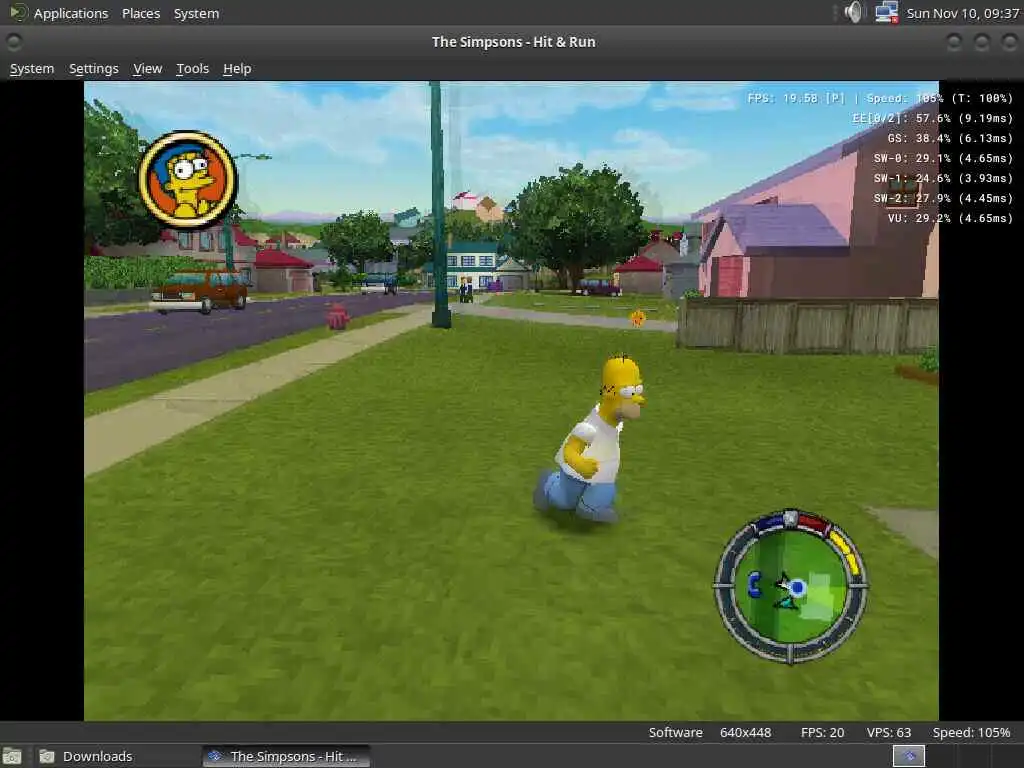Open the Help menu

tap(236, 69)
